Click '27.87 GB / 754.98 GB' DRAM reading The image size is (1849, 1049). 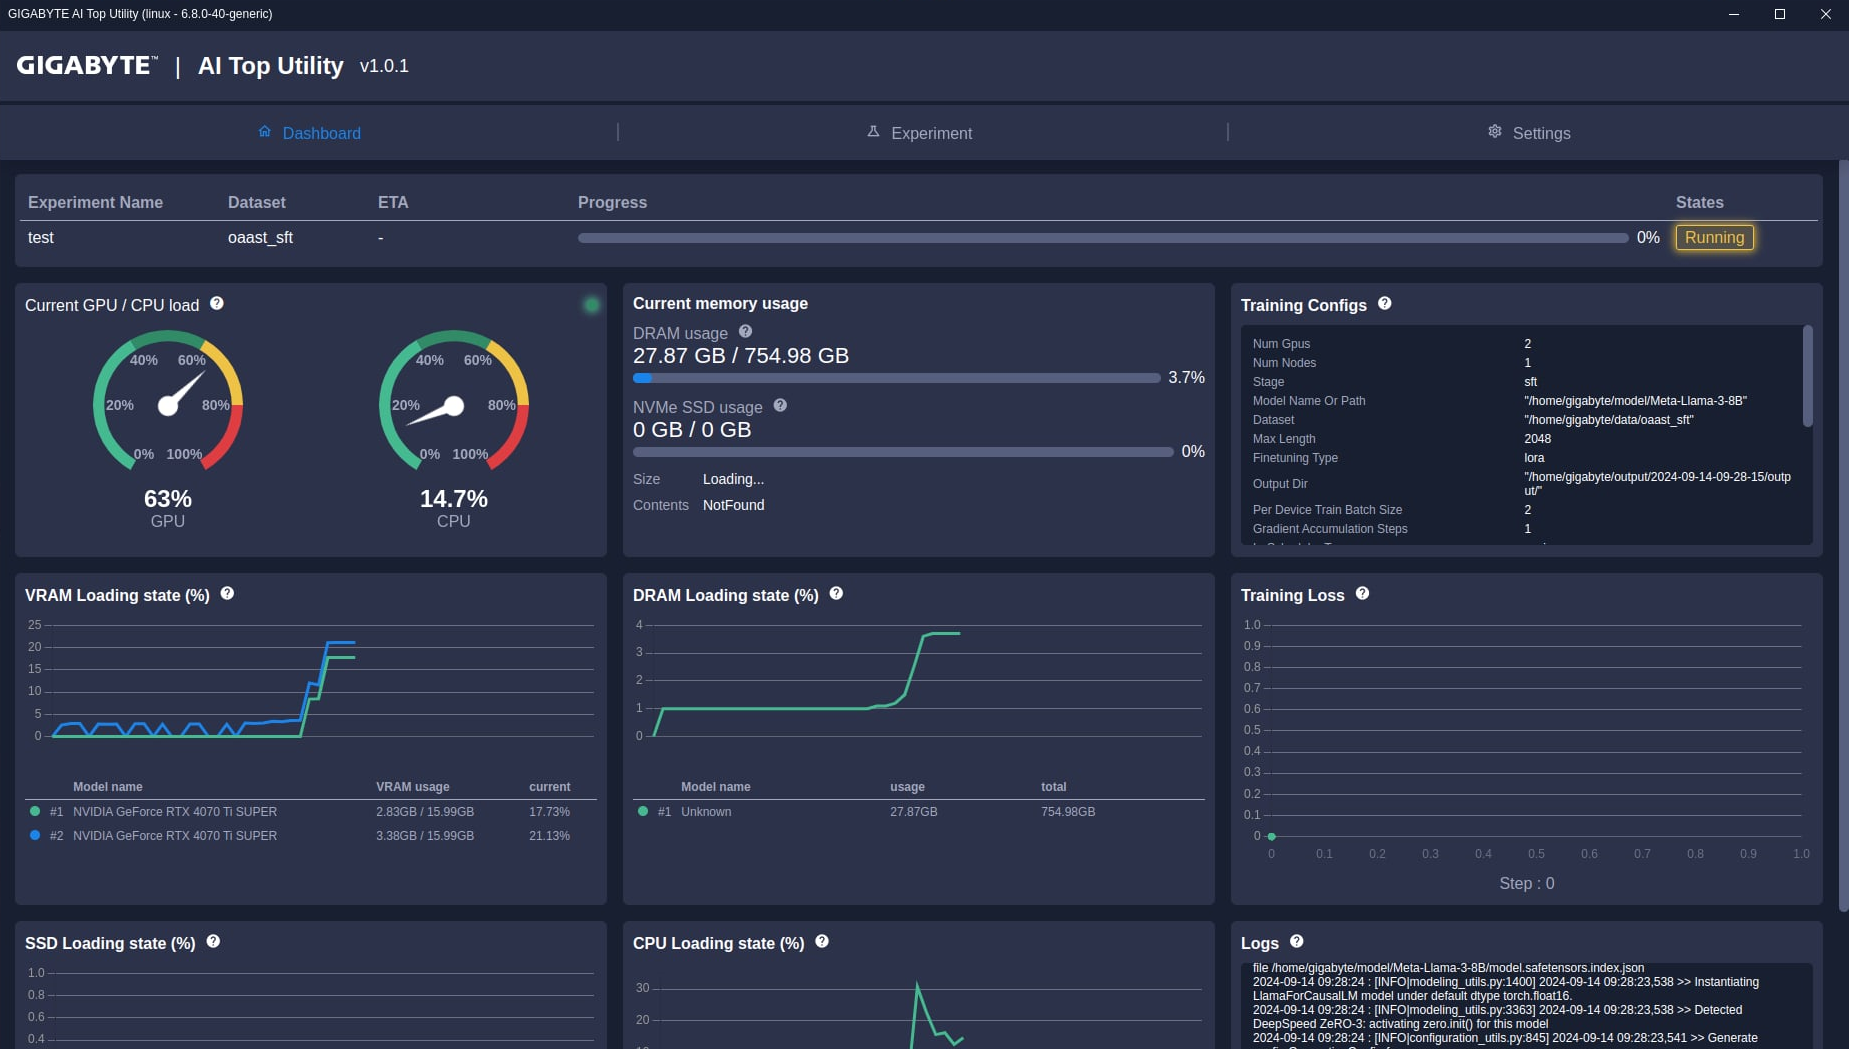click(x=741, y=356)
